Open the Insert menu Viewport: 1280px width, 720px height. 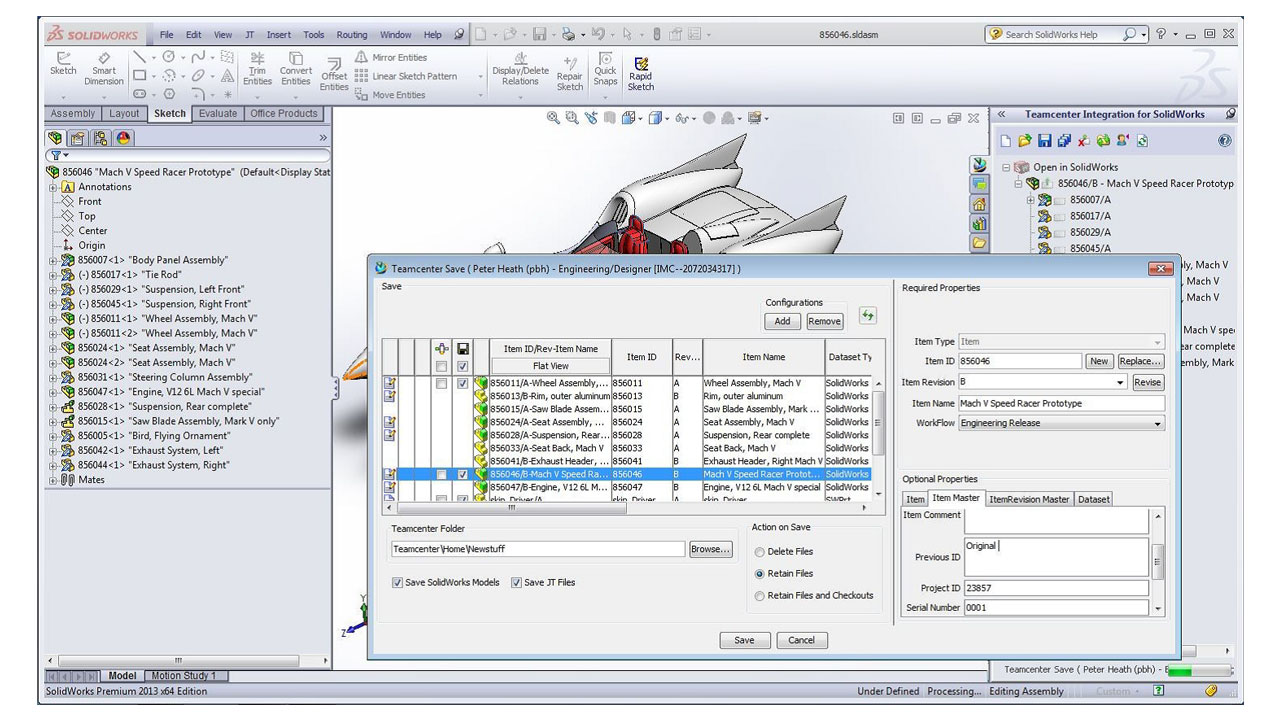click(x=279, y=34)
